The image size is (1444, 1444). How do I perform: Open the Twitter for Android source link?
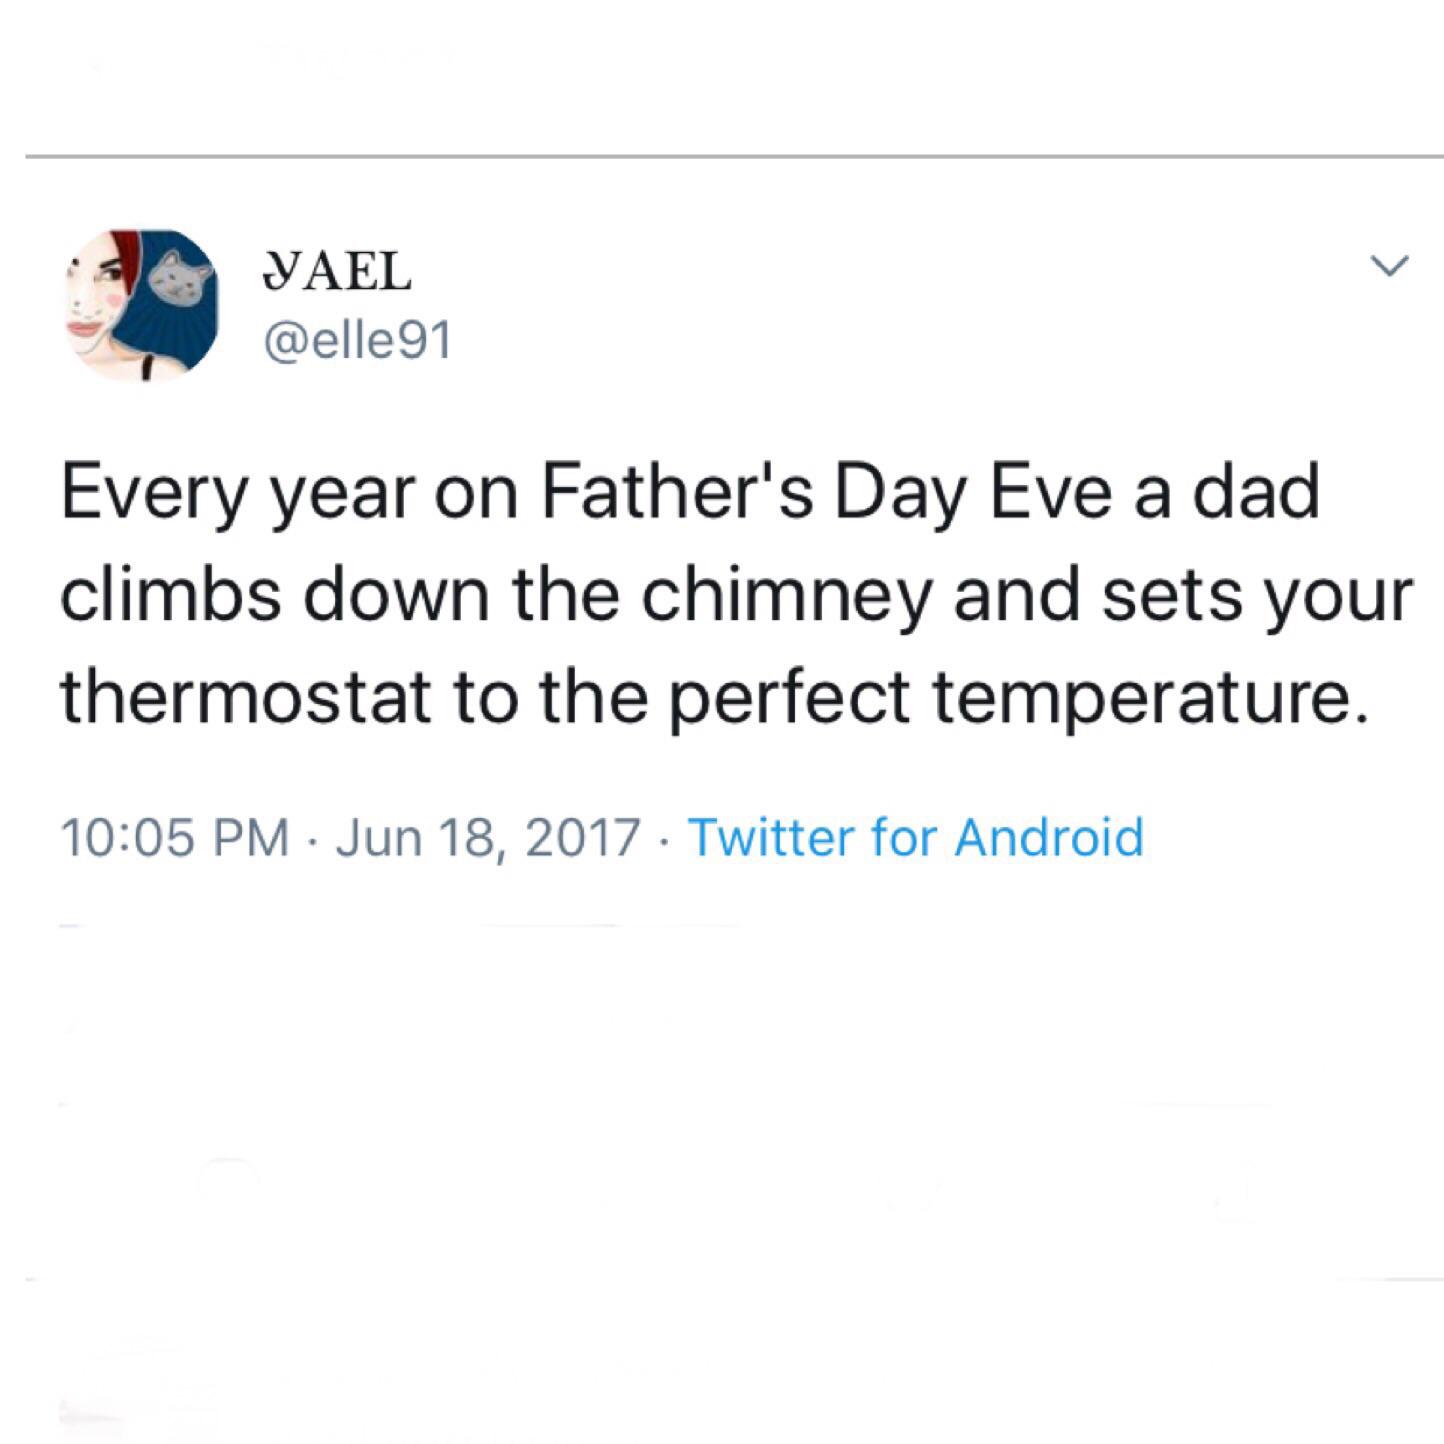click(915, 838)
